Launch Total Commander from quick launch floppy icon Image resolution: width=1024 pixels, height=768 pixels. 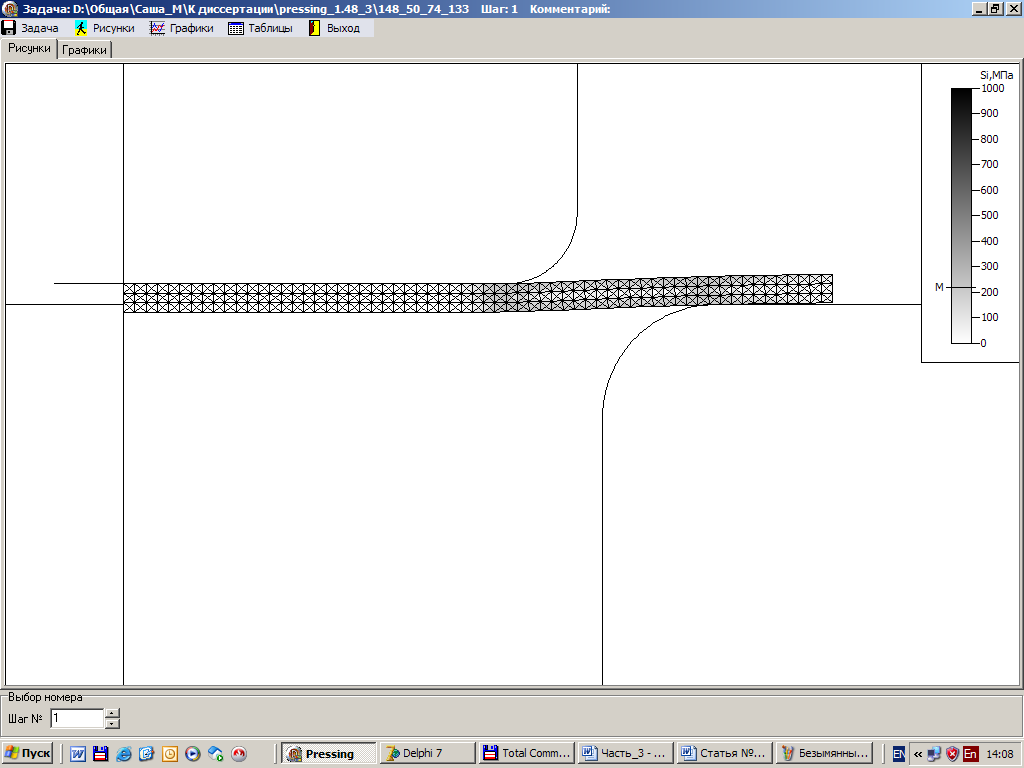coord(100,754)
